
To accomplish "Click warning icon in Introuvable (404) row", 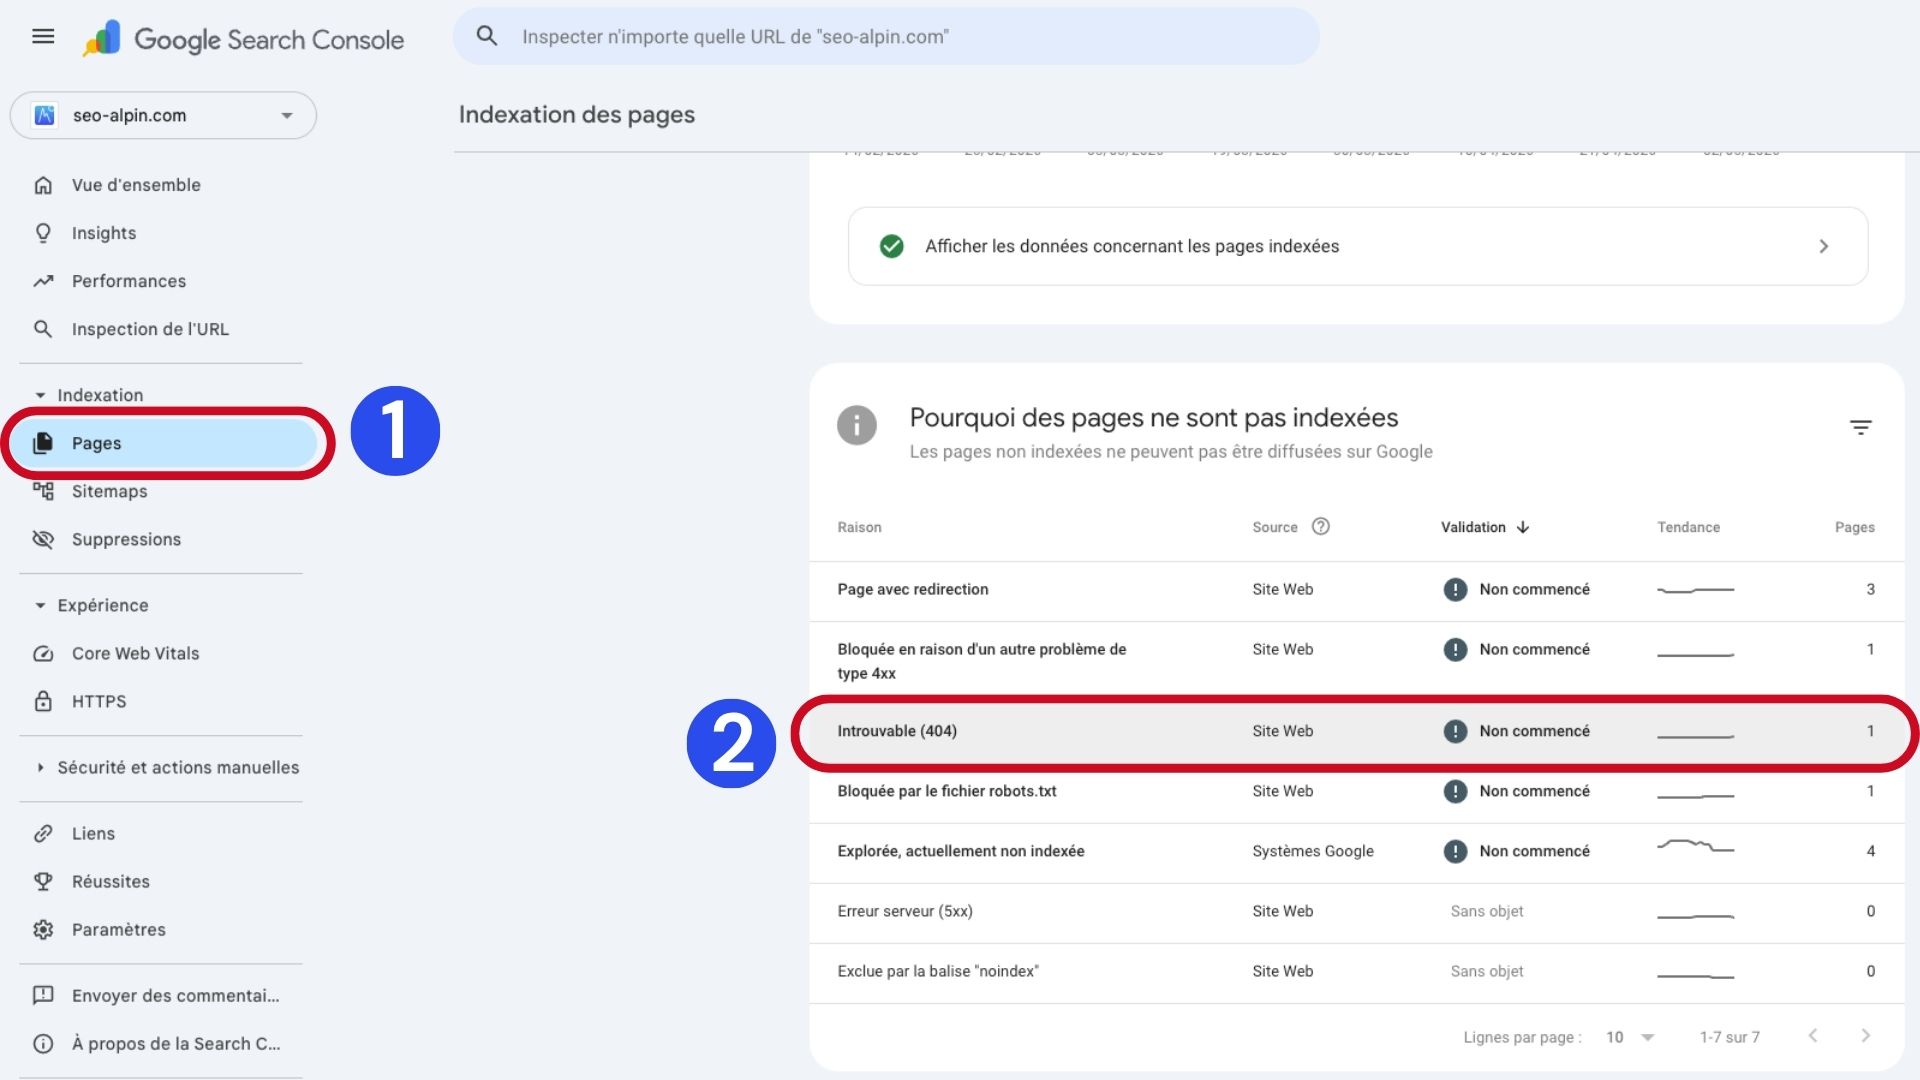I will (1455, 731).
